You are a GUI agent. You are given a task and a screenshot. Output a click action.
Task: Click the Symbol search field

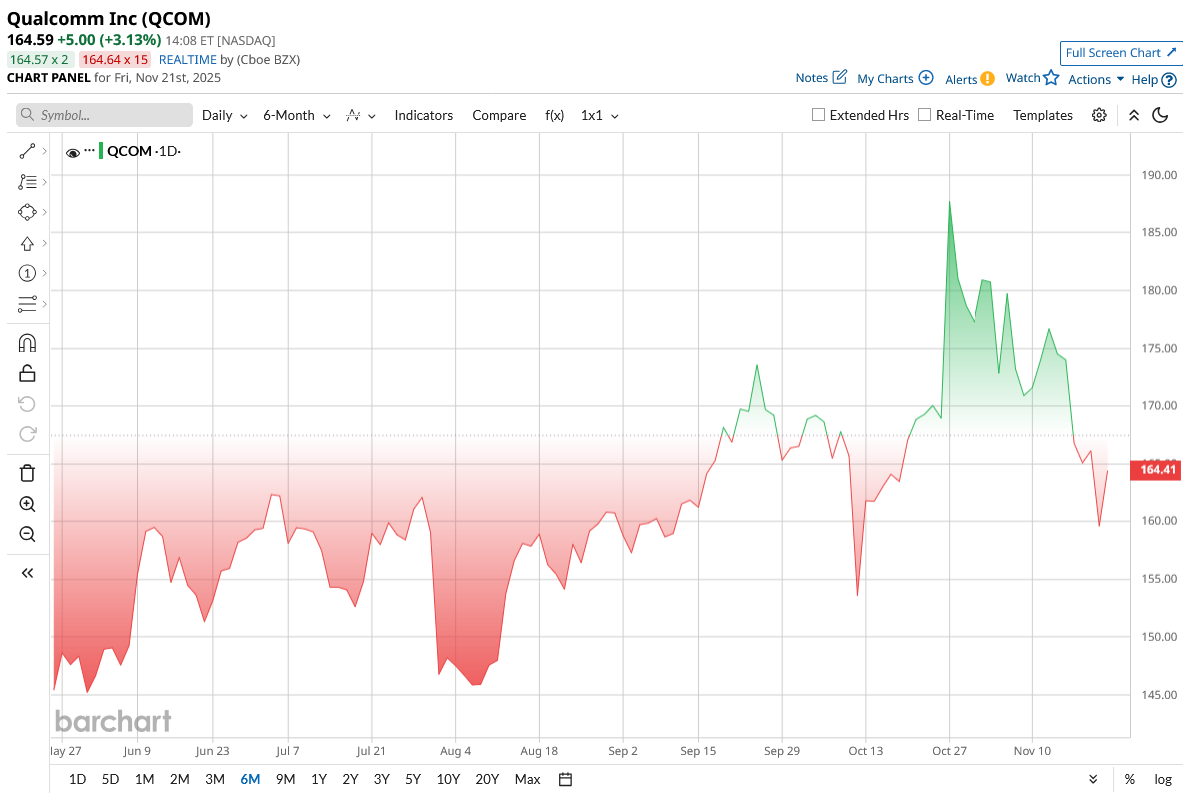point(104,115)
